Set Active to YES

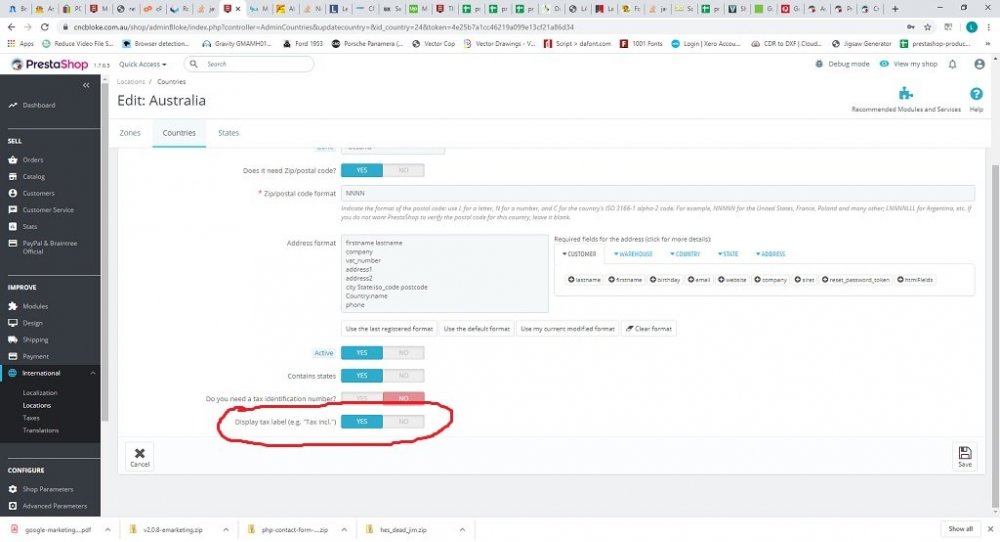[362, 353]
